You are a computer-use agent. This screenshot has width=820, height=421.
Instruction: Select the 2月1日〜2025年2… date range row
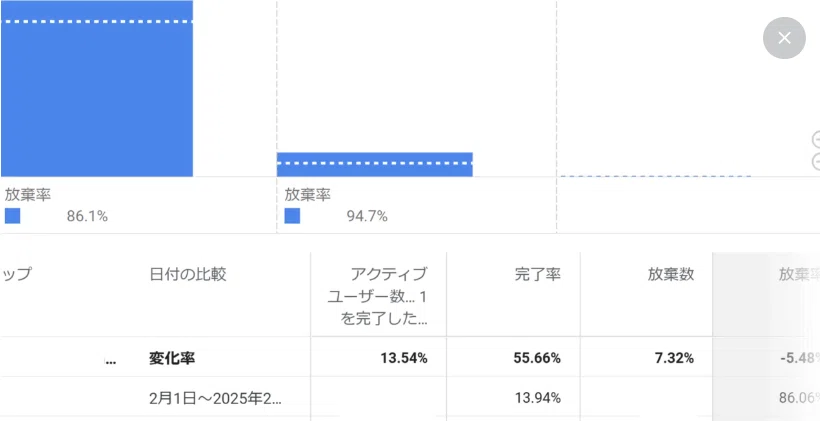tap(215, 399)
